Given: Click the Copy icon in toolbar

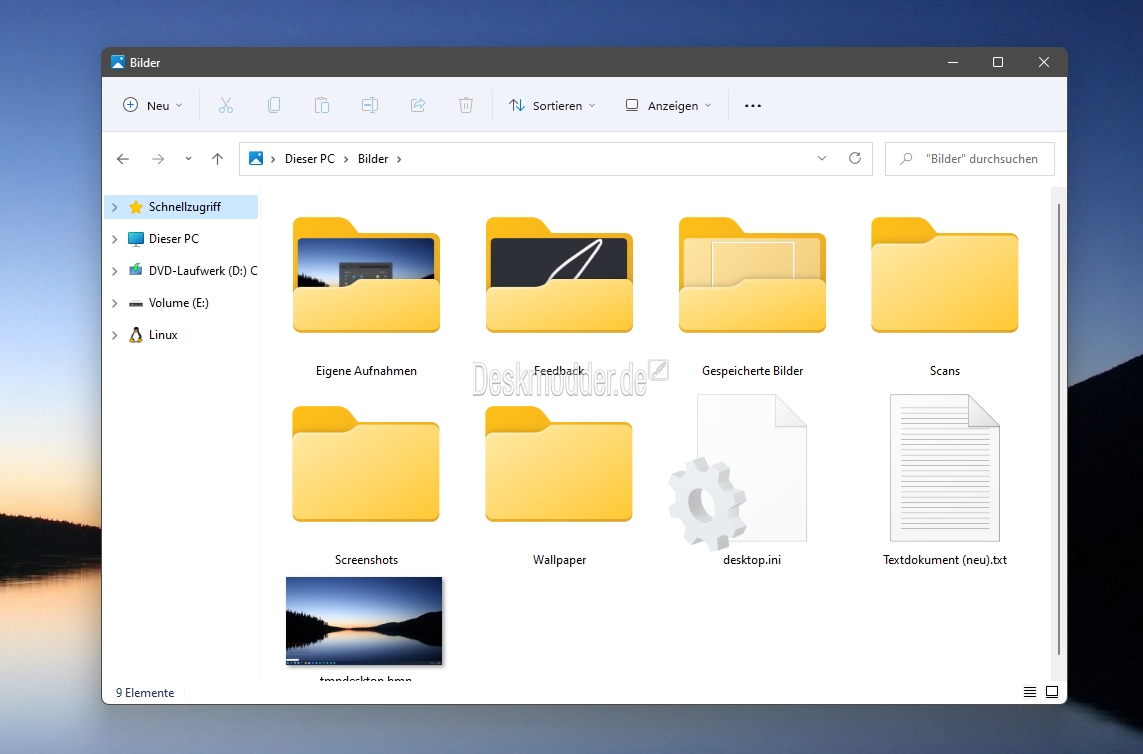Looking at the screenshot, I should 274,106.
